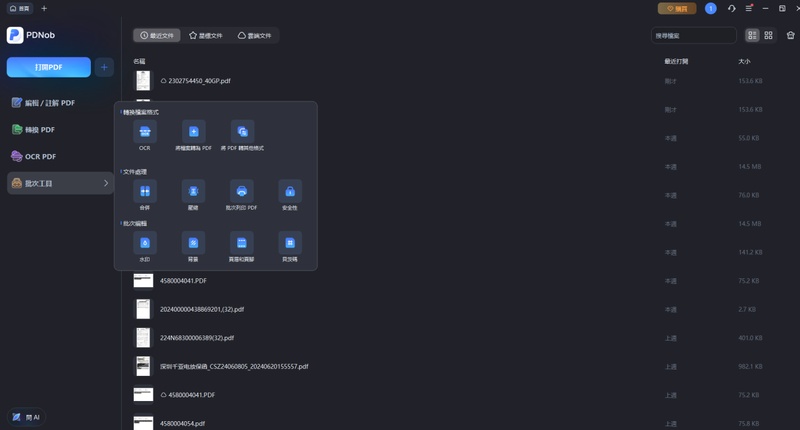Open the compress (壓縮) tool
800x430 pixels.
pos(193,191)
